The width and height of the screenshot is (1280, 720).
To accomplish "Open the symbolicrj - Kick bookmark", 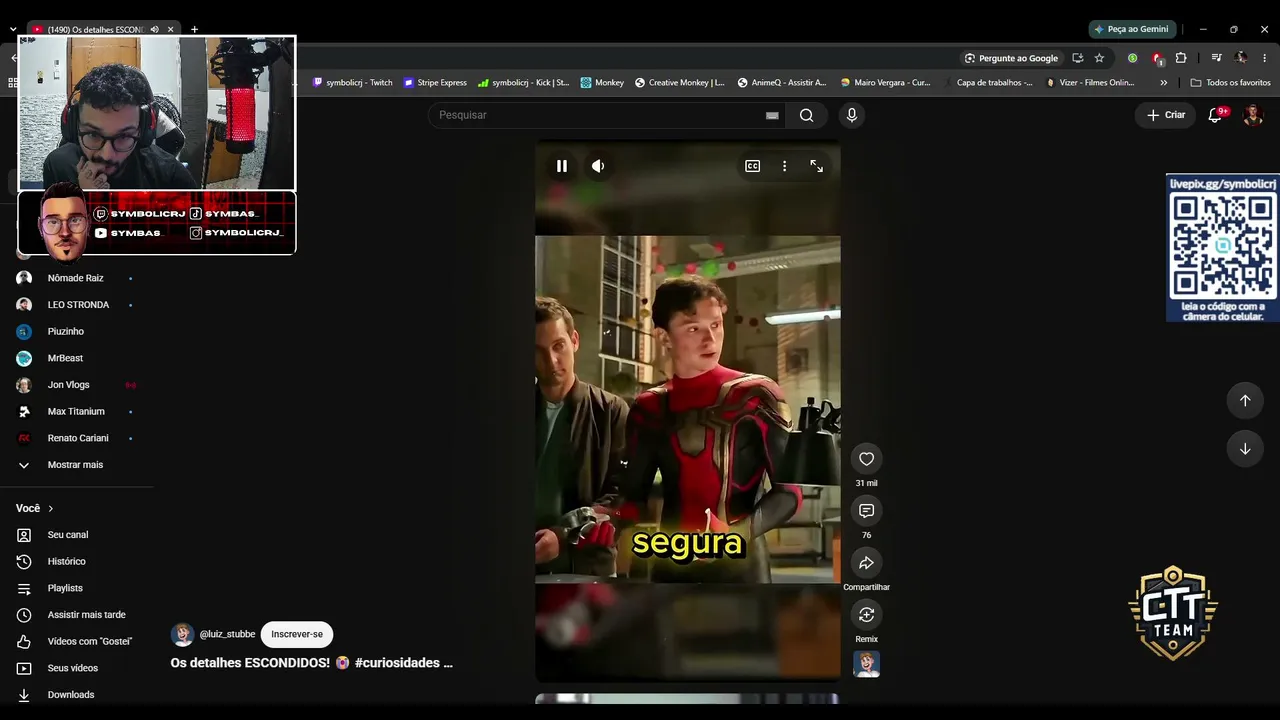I will click(524, 83).
